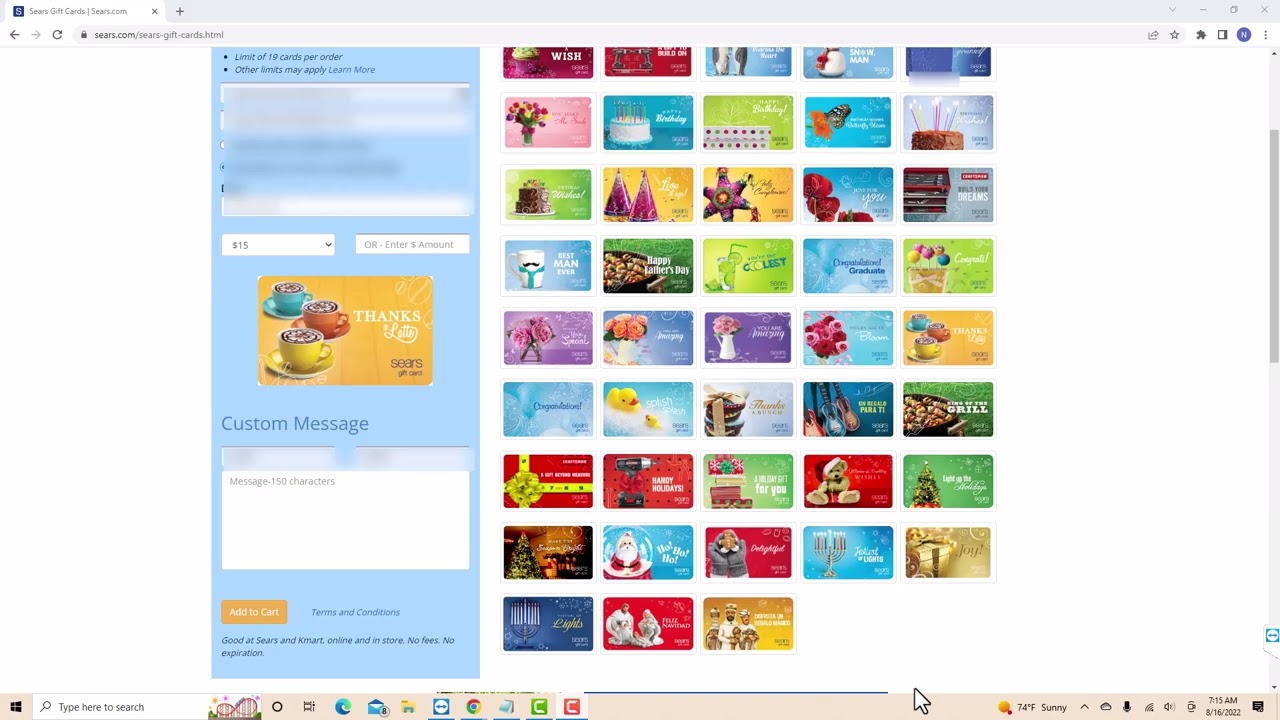Viewport: 1280px width, 720px height.
Task: Open TeamViewer from the taskbar
Action: 441,707
